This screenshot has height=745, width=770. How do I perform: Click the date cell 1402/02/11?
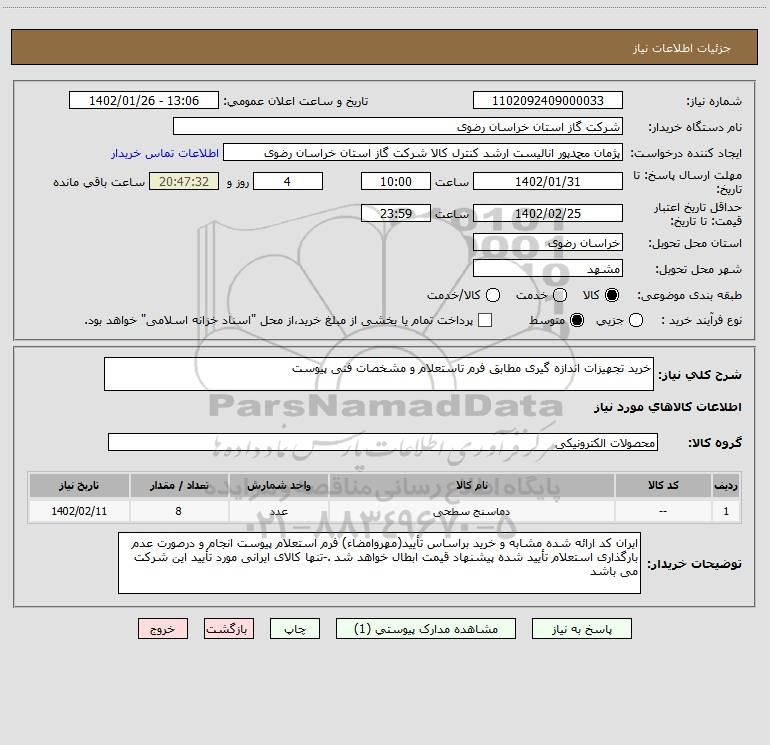[x=79, y=511]
